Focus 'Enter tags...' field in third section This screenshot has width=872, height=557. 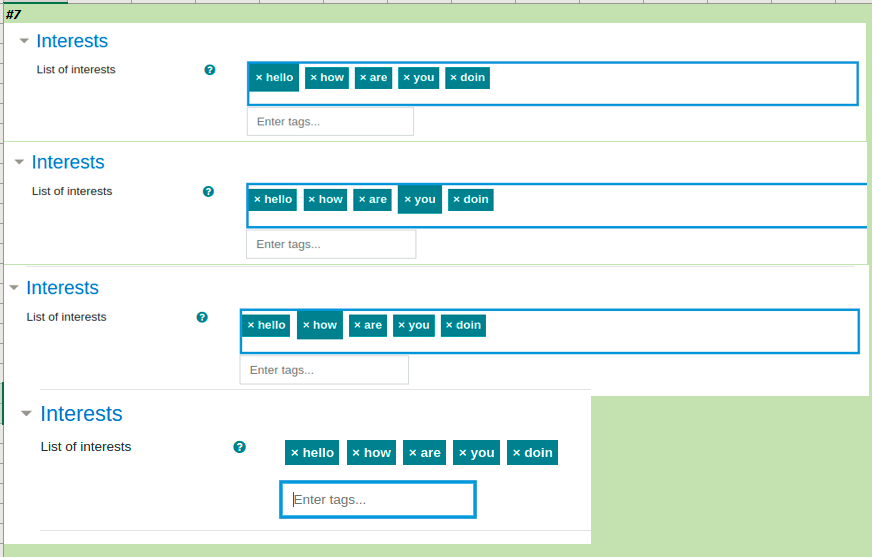[324, 370]
